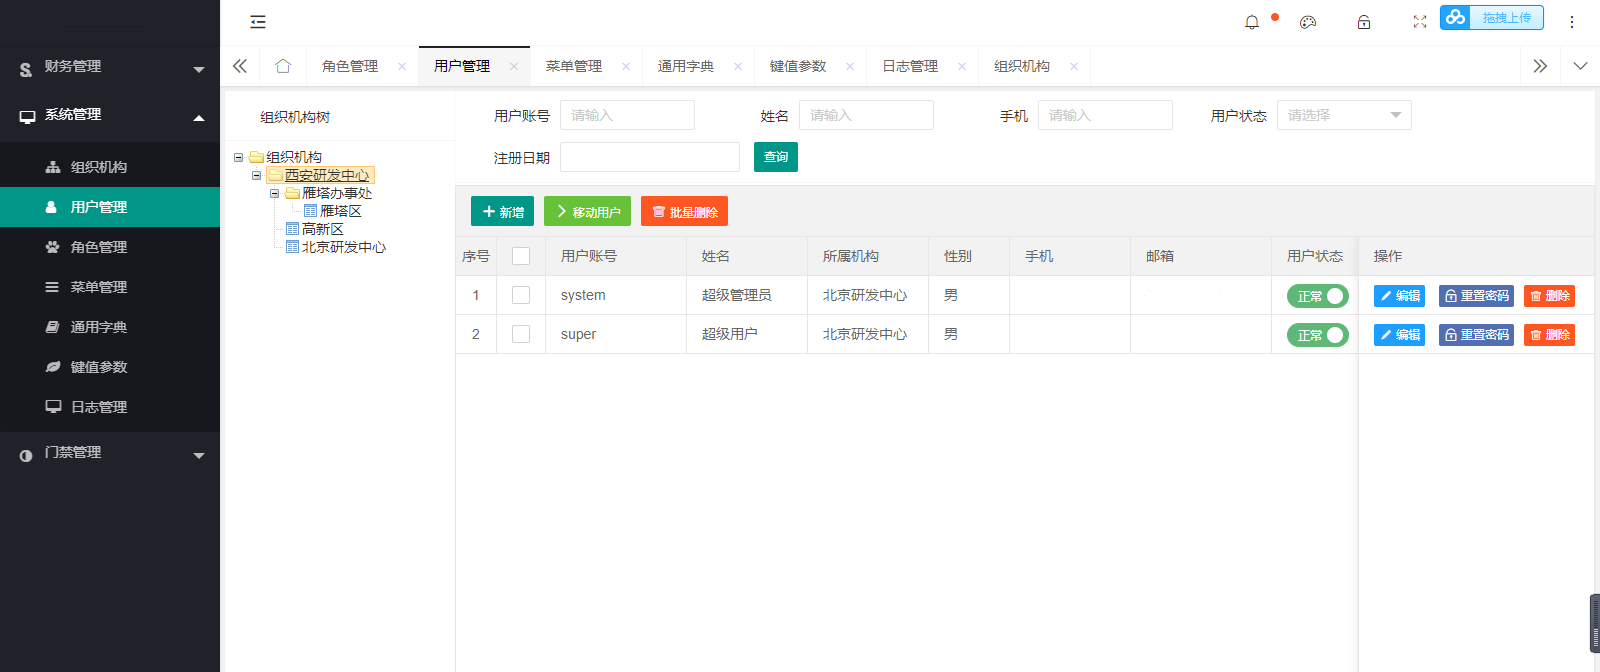This screenshot has width=1600, height=672.
Task: Collapse the 西安研发中心 tree node
Action: [x=257, y=175]
